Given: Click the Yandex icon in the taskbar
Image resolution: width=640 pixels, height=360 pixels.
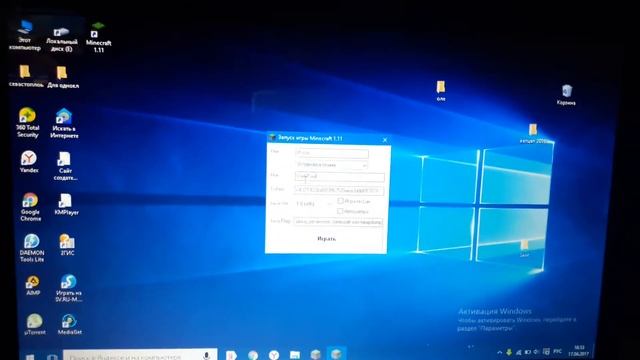Looking at the screenshot, I should [x=274, y=354].
